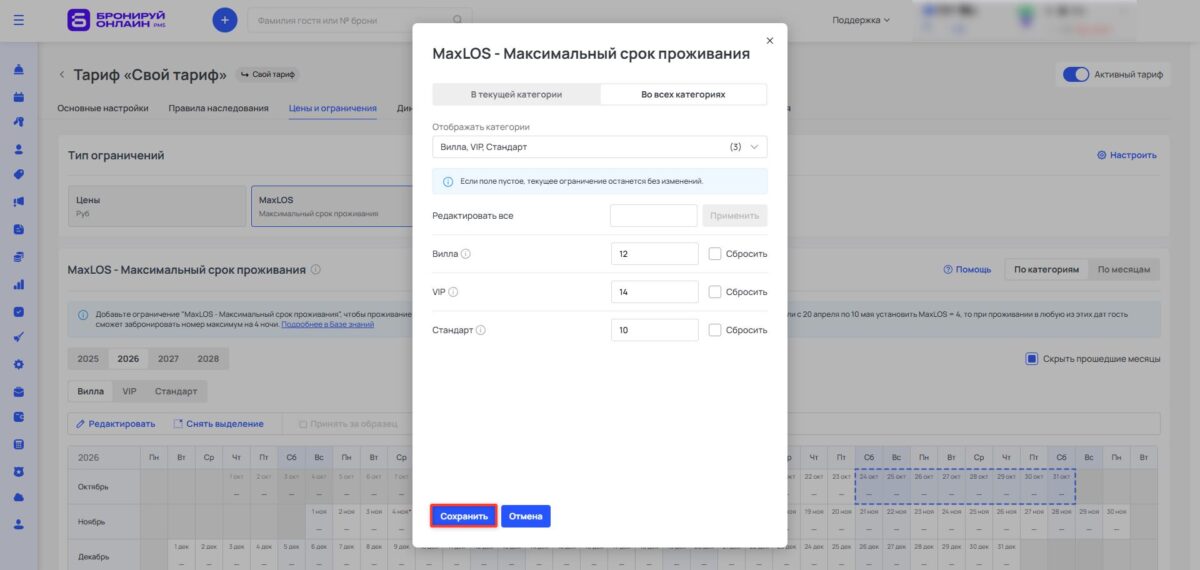1200x570 pixels.
Task: Click the magnifier icon in the guest search
Action: (x=458, y=19)
